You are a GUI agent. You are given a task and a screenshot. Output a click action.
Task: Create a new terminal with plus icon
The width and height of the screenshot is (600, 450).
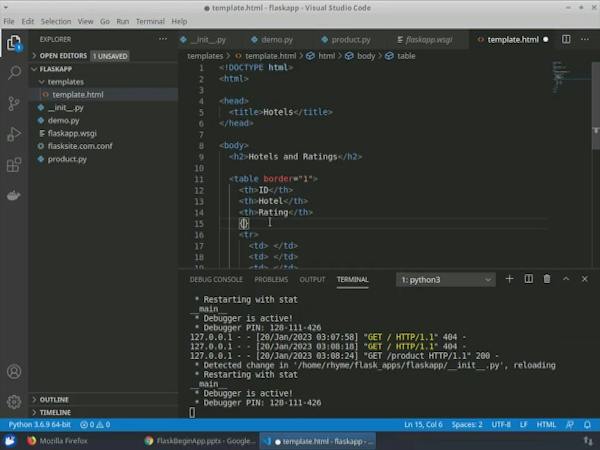click(x=509, y=279)
